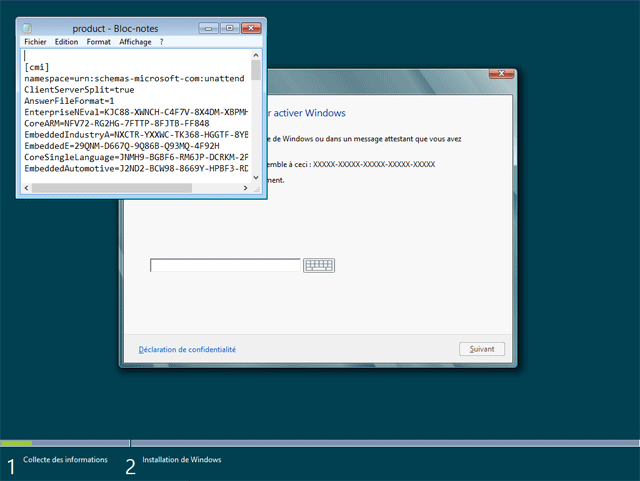This screenshot has width=640, height=481.
Task: Click the Notepad icon in the title bar
Action: pos(27,28)
